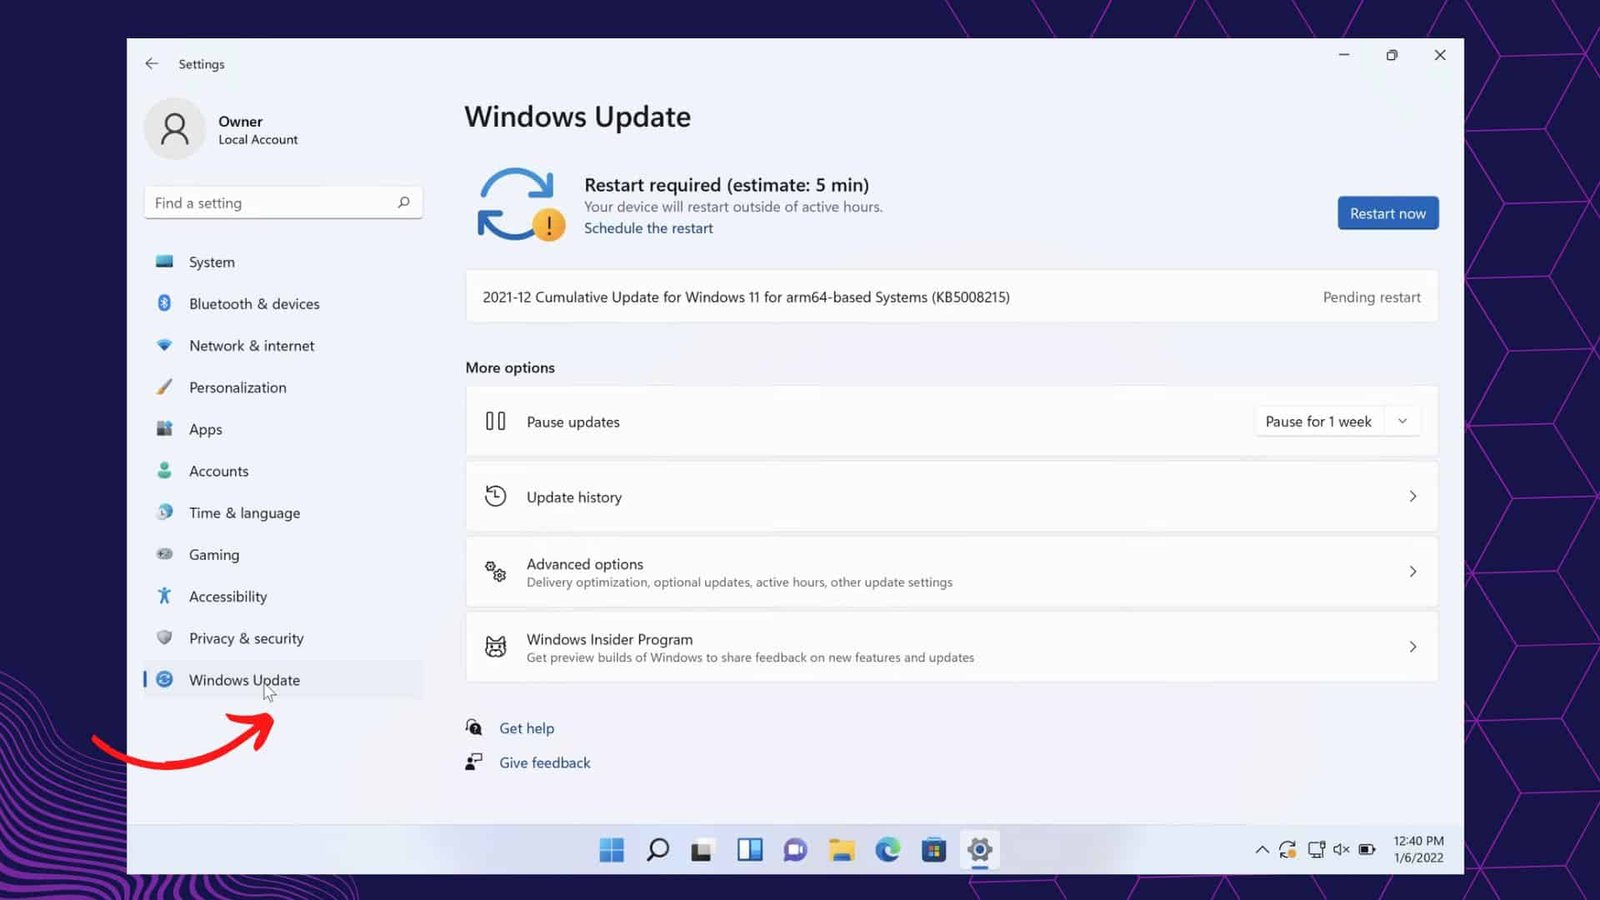
Task: Open Accessibility settings in the sidebar
Action: point(283,596)
